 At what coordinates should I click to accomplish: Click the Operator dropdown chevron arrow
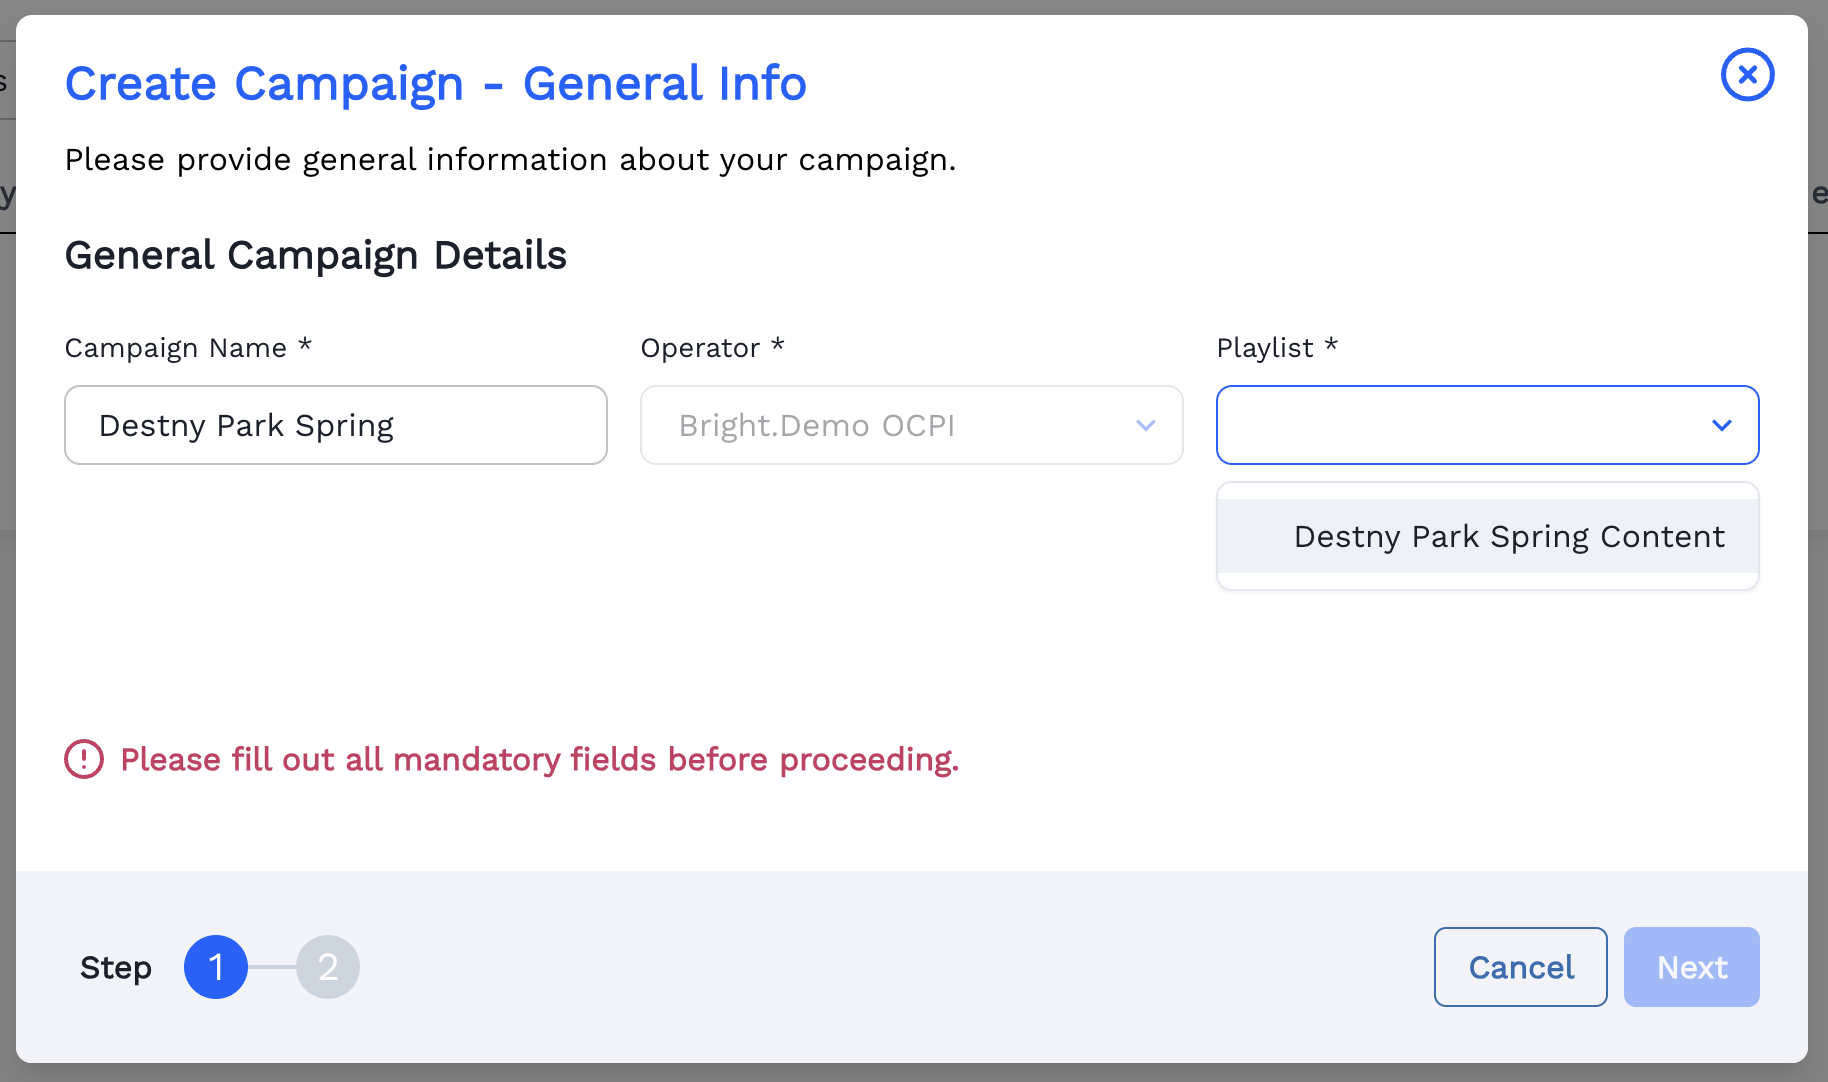(x=1146, y=425)
